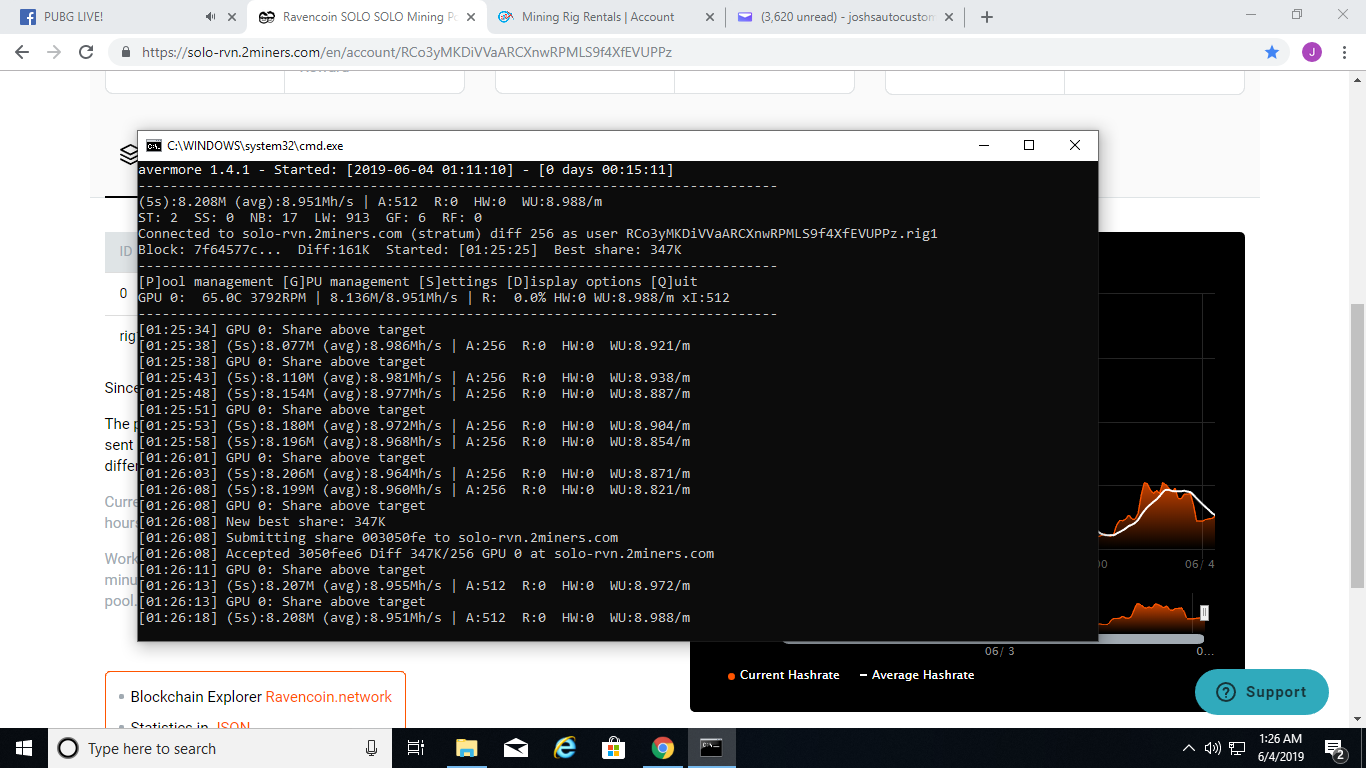The image size is (1366, 768).
Task: Open Task View on the taskbar
Action: (x=417, y=748)
